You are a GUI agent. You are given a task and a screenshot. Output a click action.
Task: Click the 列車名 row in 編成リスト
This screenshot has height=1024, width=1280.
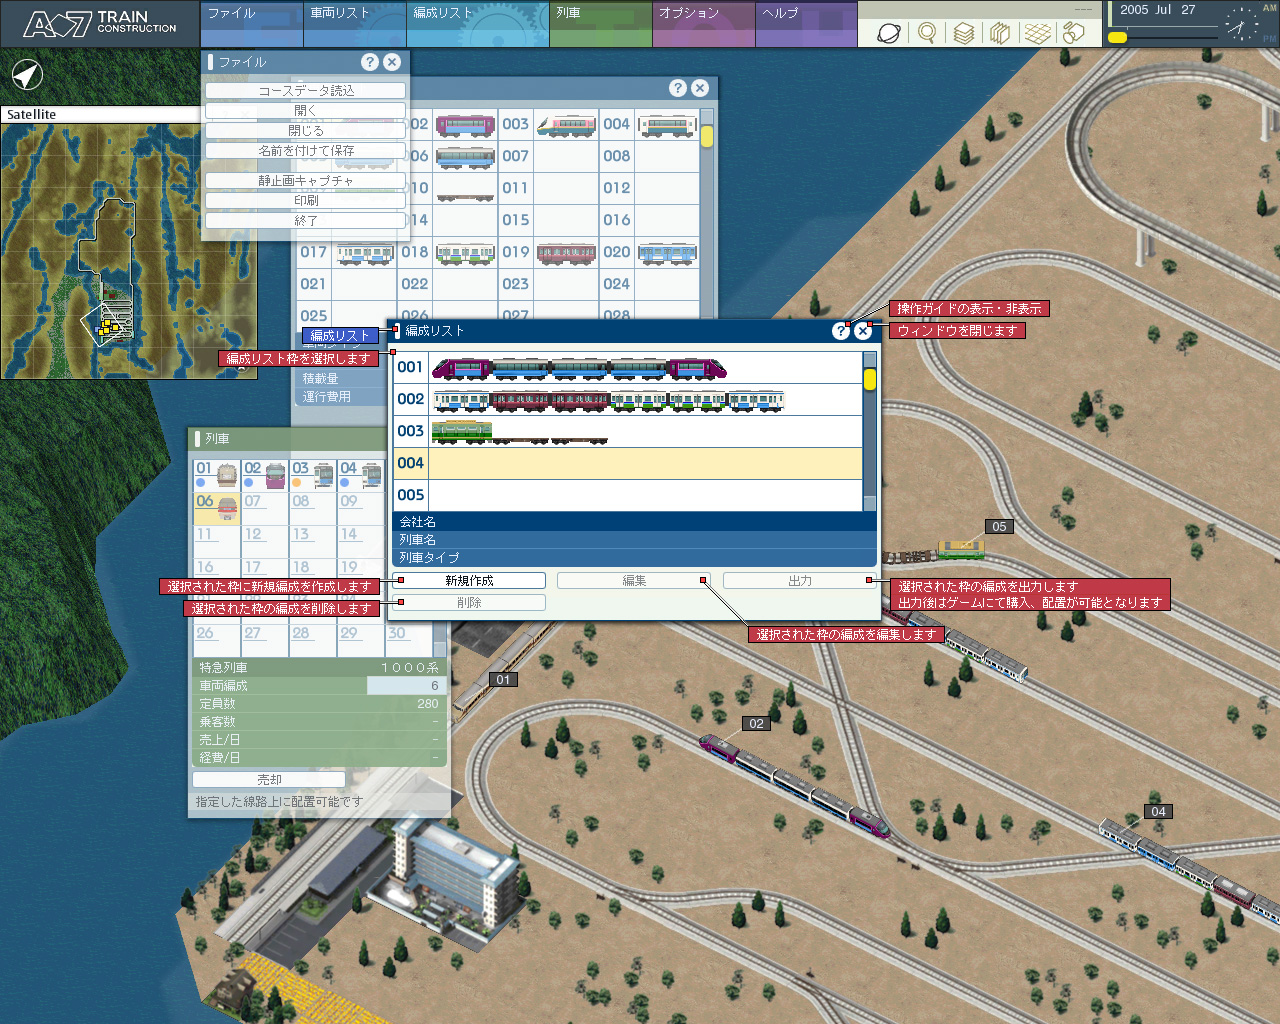tap(634, 540)
